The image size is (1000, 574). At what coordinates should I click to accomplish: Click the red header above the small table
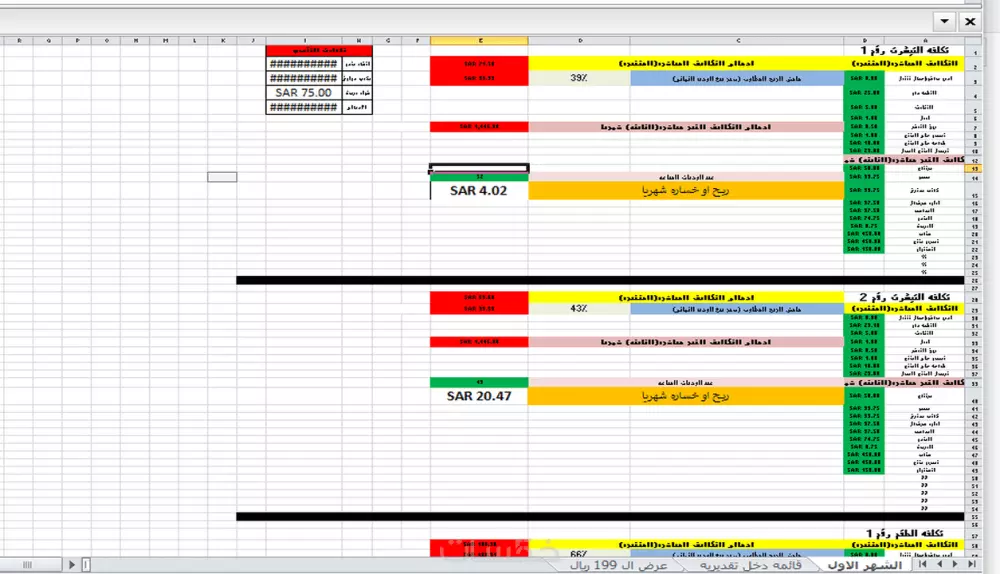coord(319,50)
